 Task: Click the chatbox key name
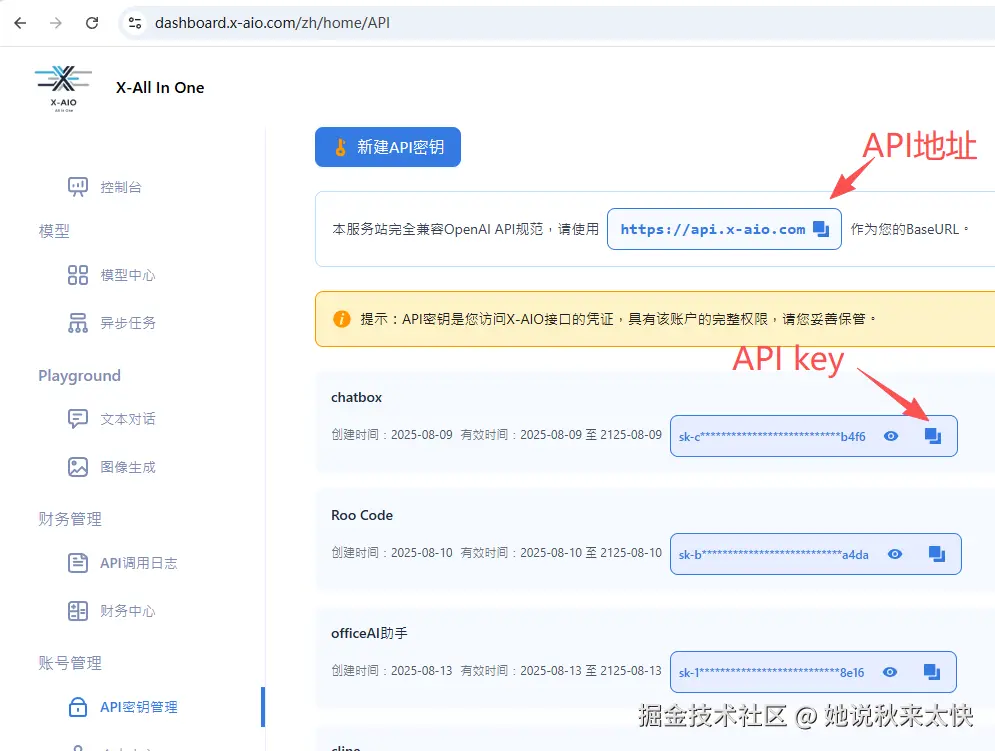357,397
